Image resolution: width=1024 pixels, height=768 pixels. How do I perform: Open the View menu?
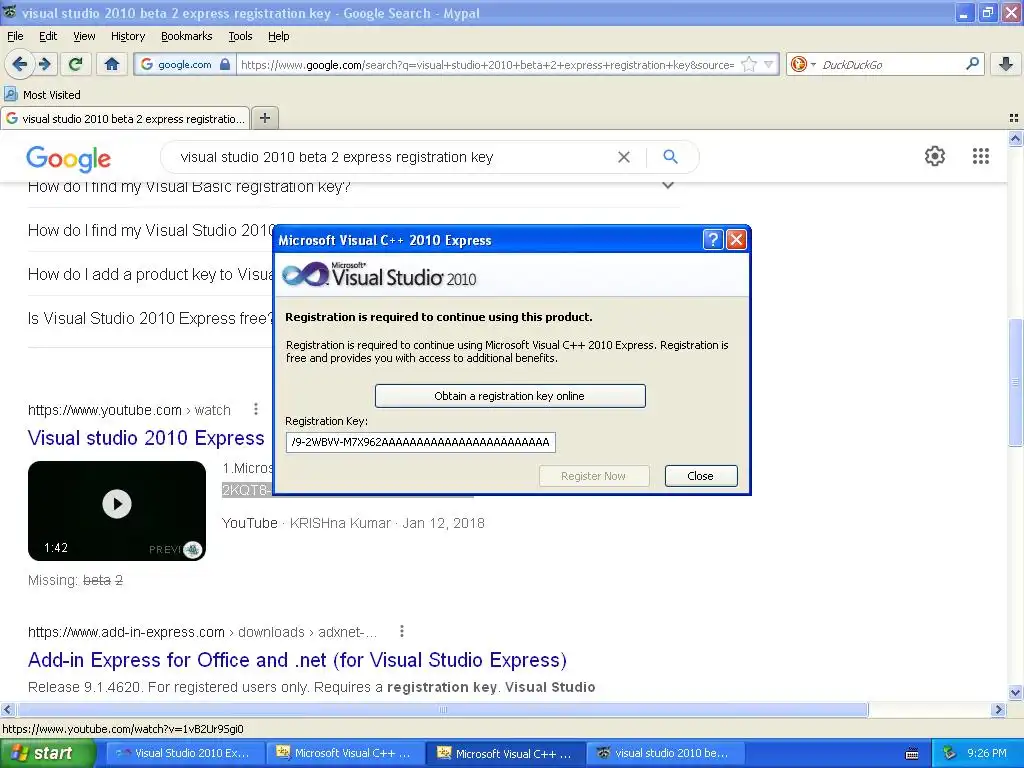[84, 36]
